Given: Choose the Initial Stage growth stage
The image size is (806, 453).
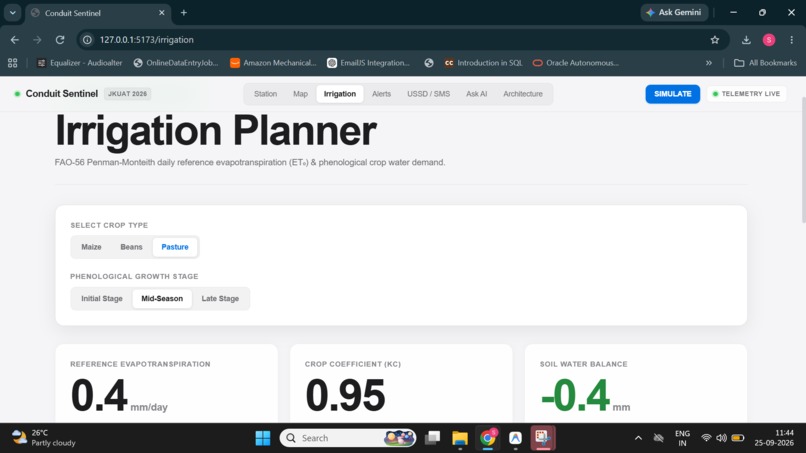Looking at the screenshot, I should tap(102, 298).
